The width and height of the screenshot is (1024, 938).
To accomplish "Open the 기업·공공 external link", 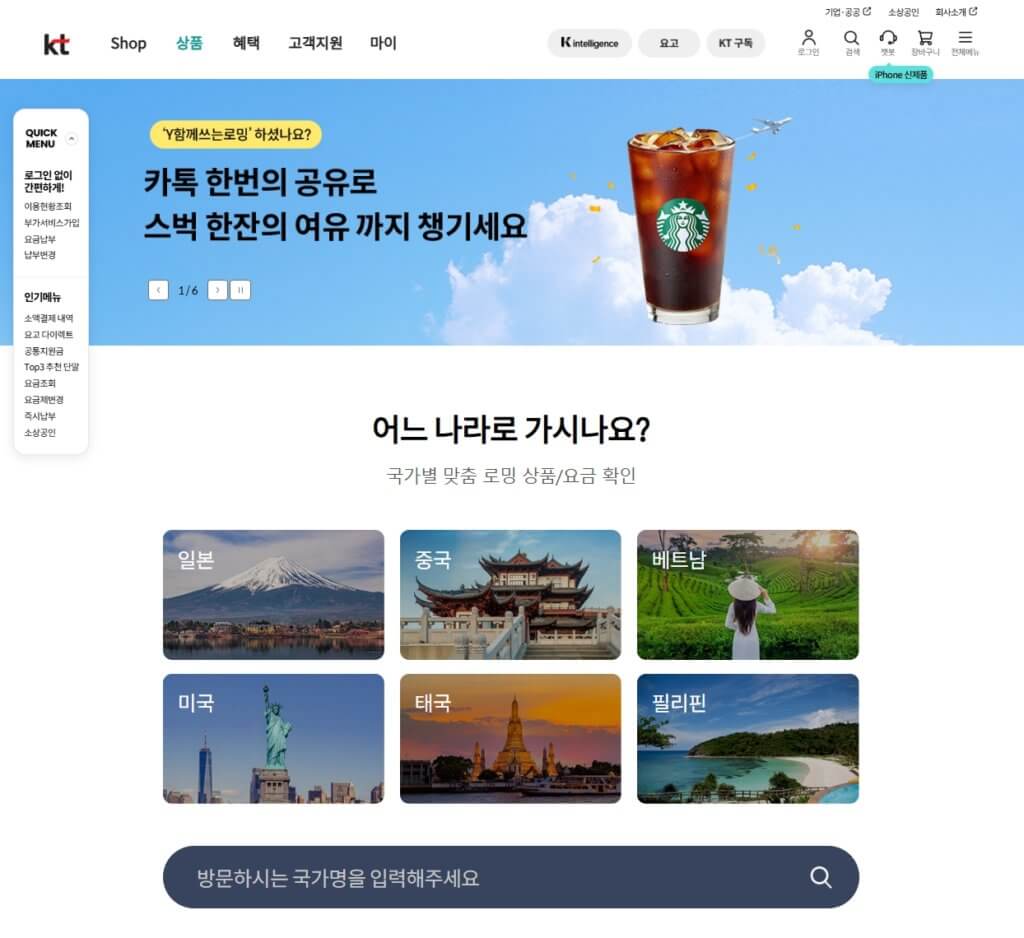I will [847, 12].
